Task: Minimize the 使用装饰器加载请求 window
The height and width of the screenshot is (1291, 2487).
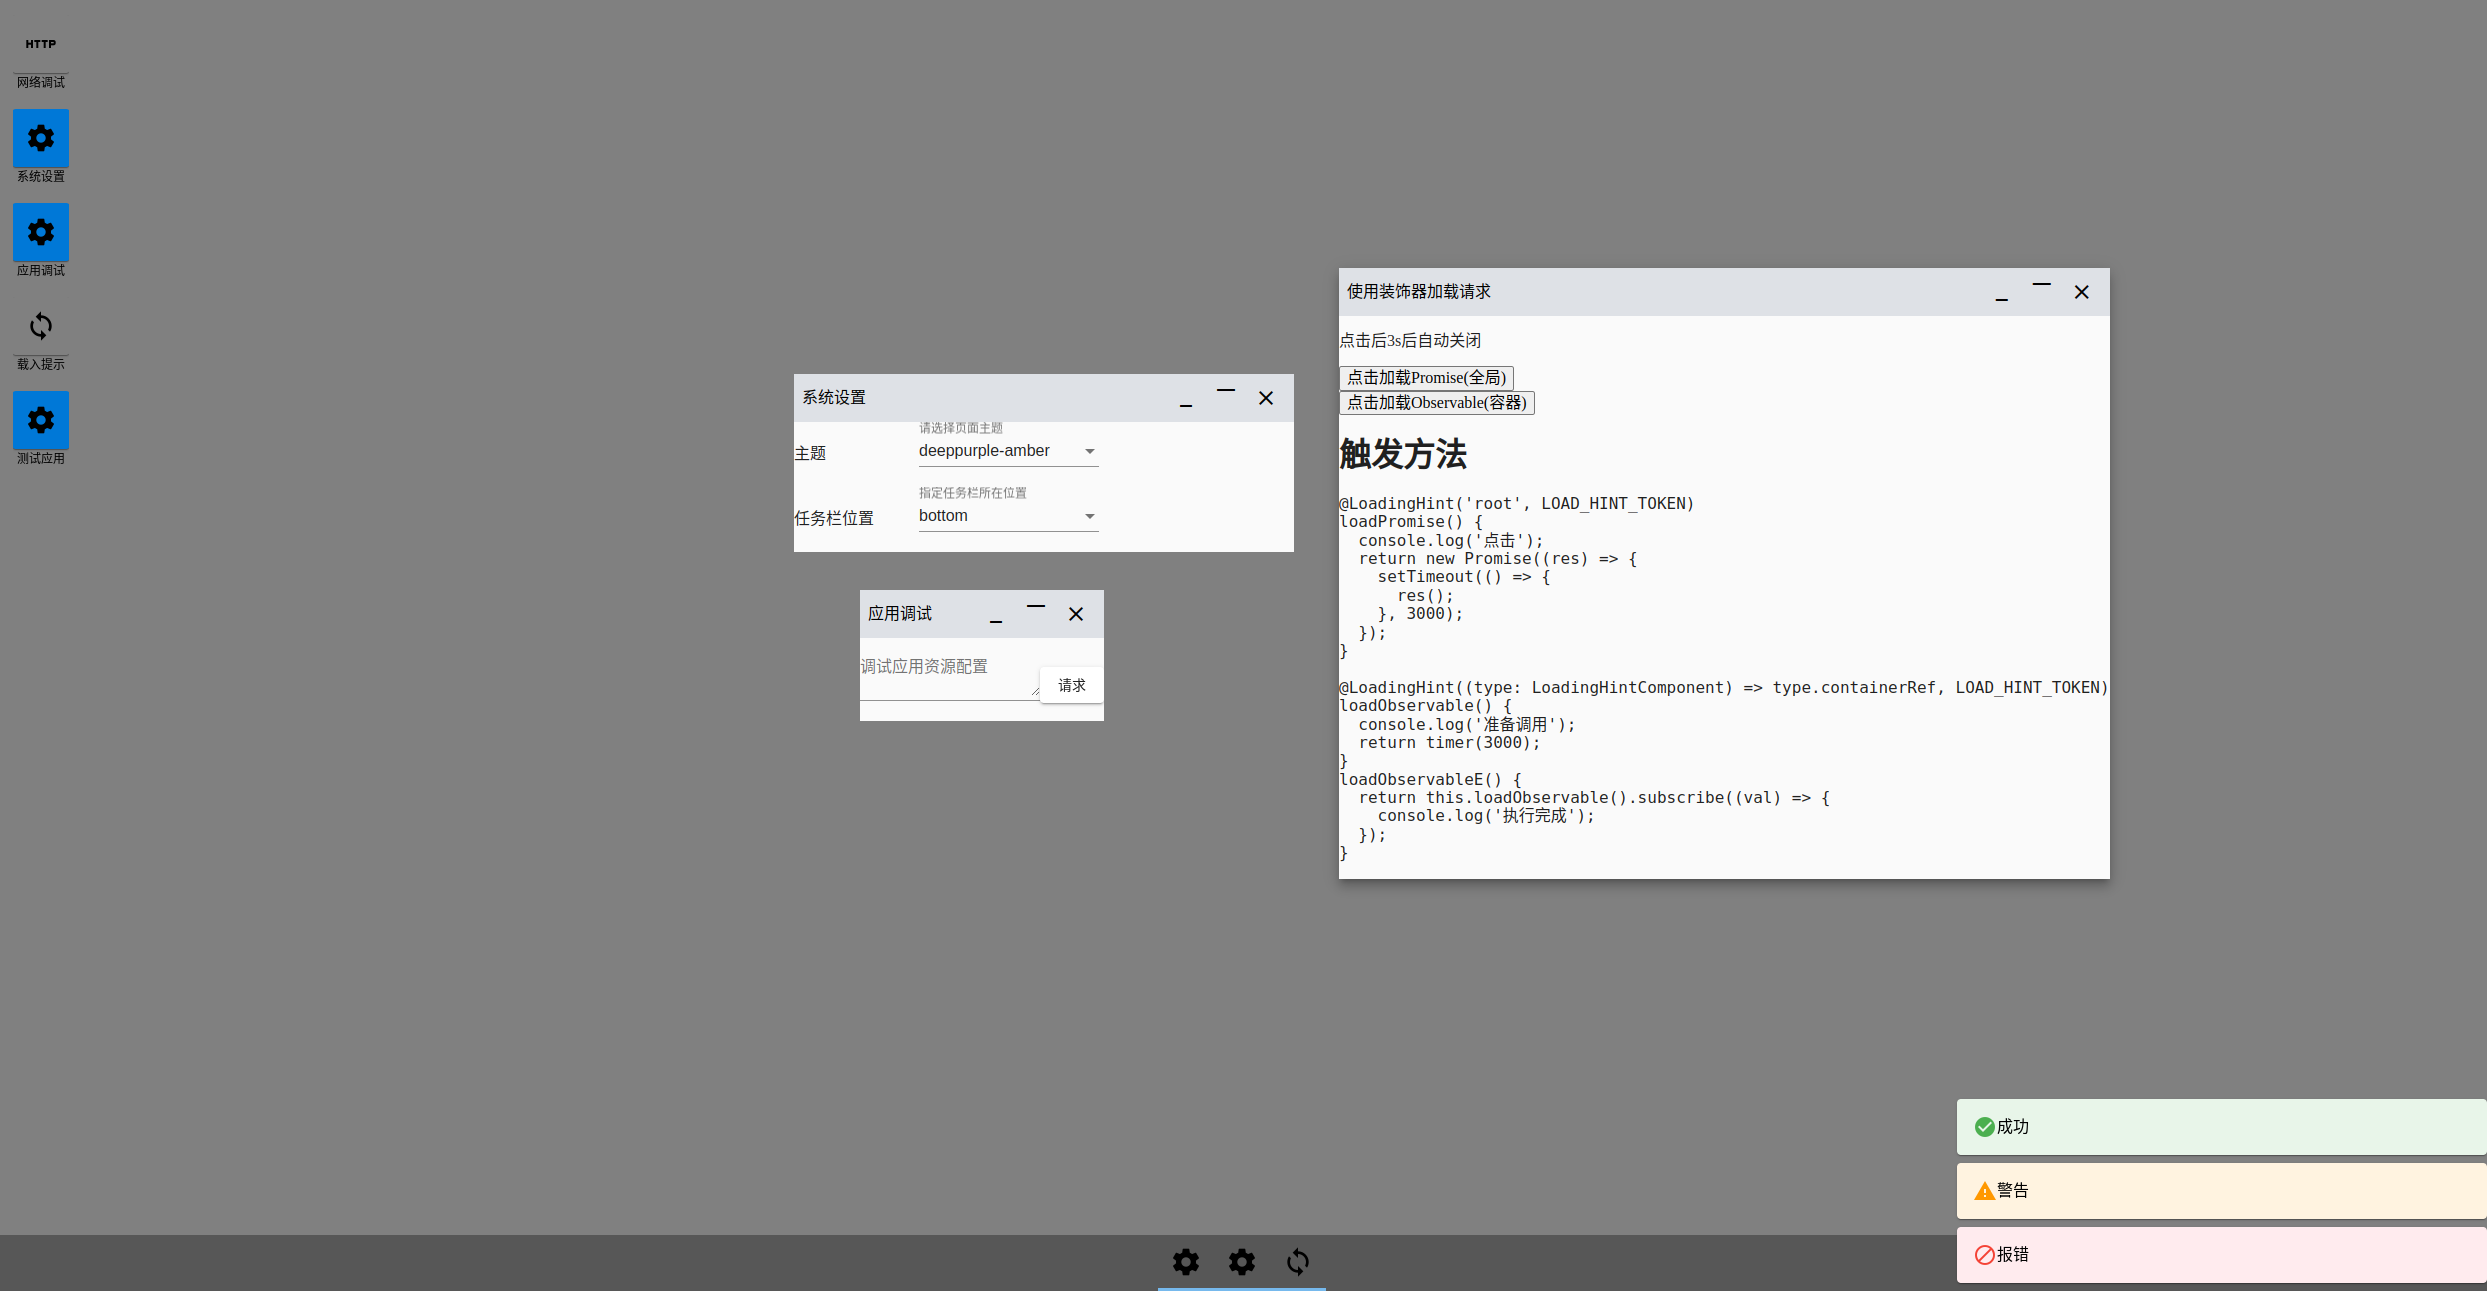Action: click(x=2002, y=292)
